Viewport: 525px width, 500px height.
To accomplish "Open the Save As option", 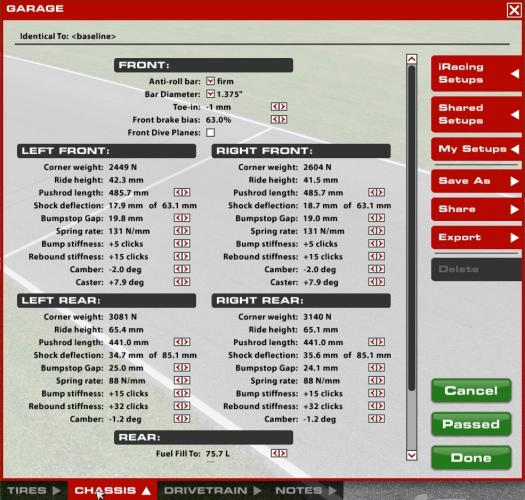I will (x=476, y=181).
